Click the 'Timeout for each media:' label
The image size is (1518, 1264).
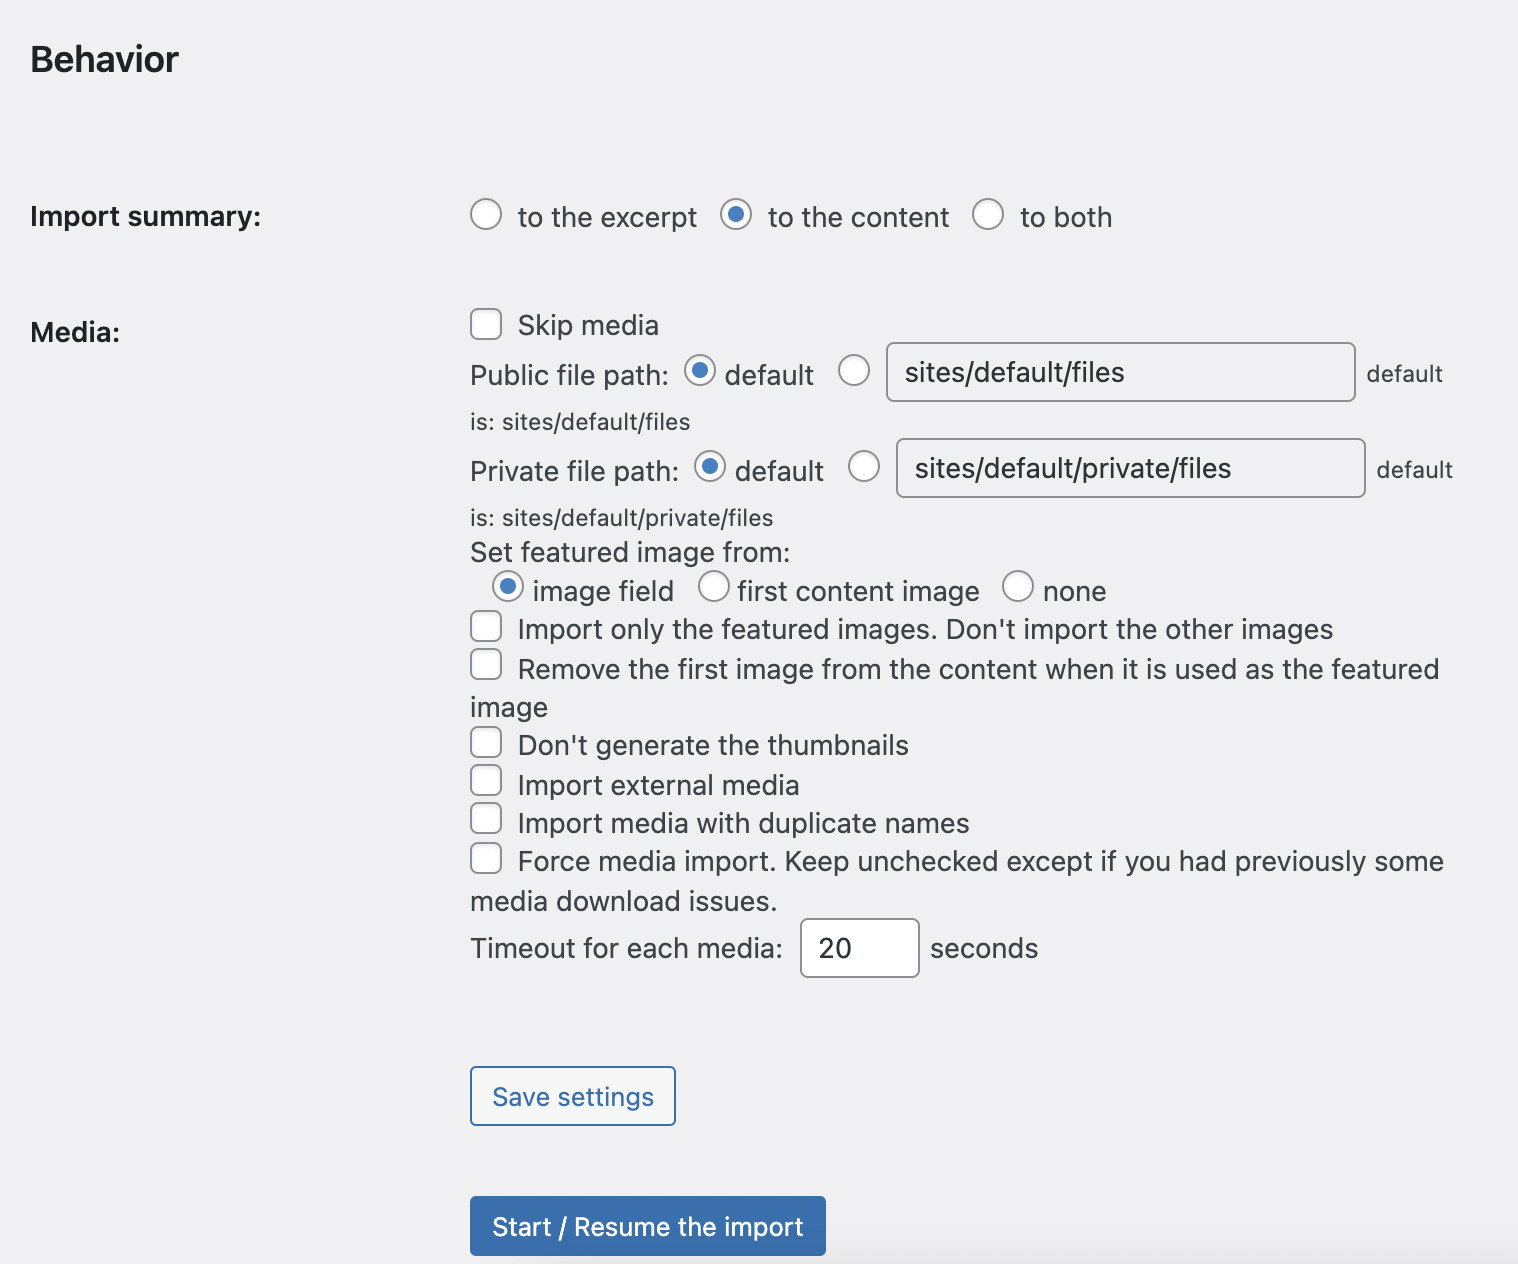pyautogui.click(x=627, y=948)
